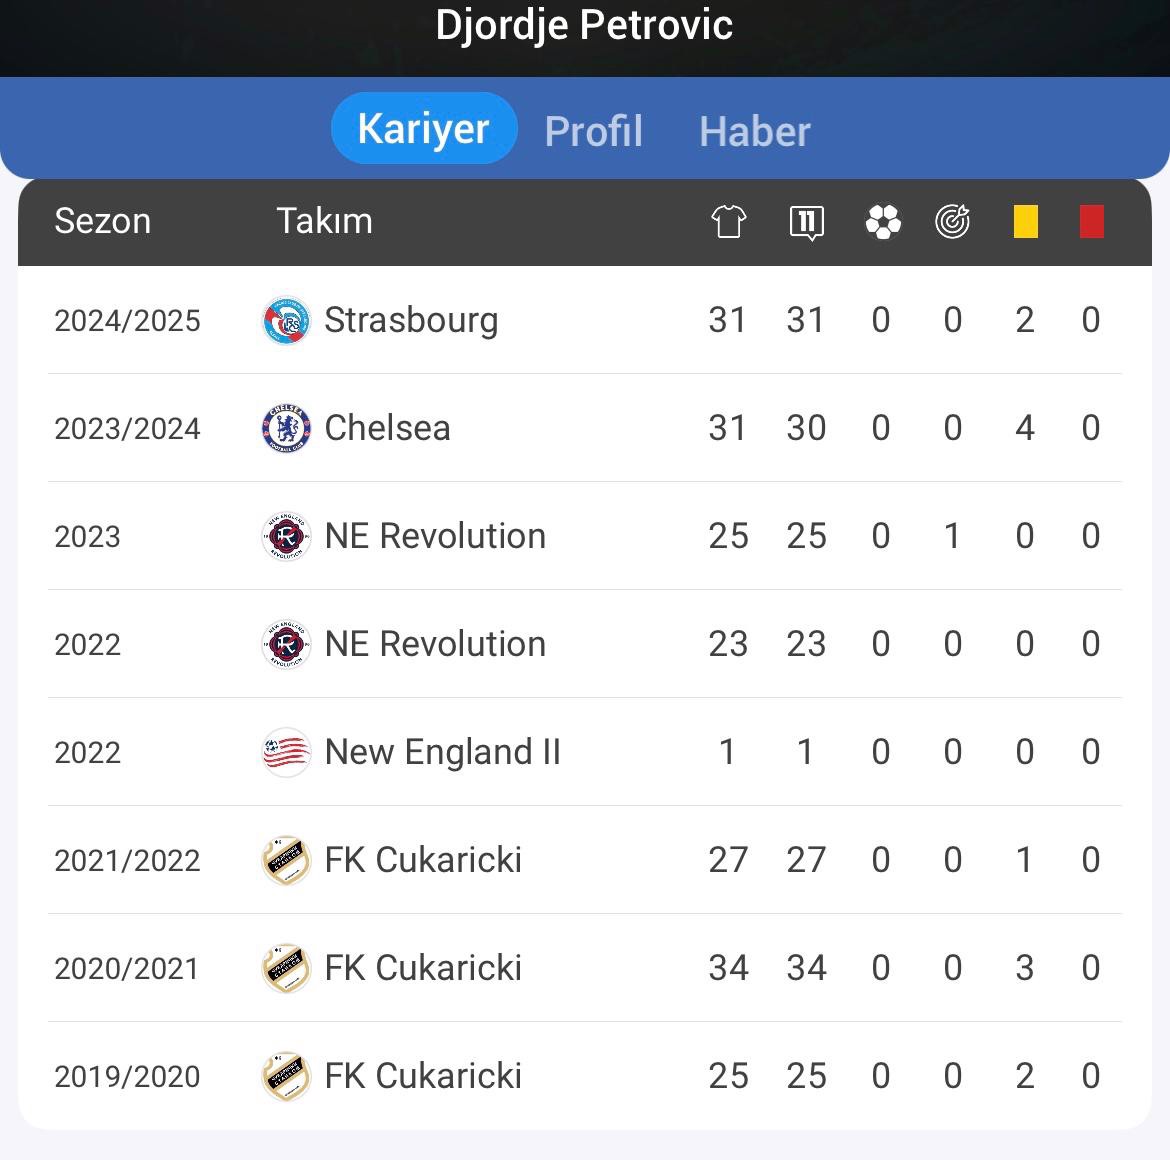Select the 2020/2021 FK Cukaricki row

(x=585, y=968)
